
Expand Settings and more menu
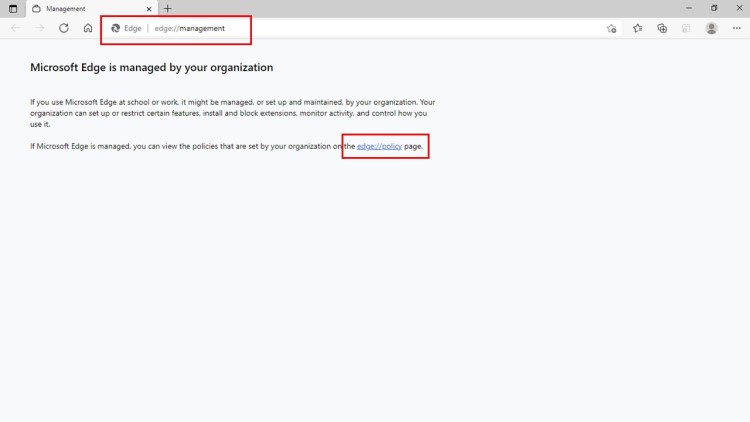tap(736, 28)
